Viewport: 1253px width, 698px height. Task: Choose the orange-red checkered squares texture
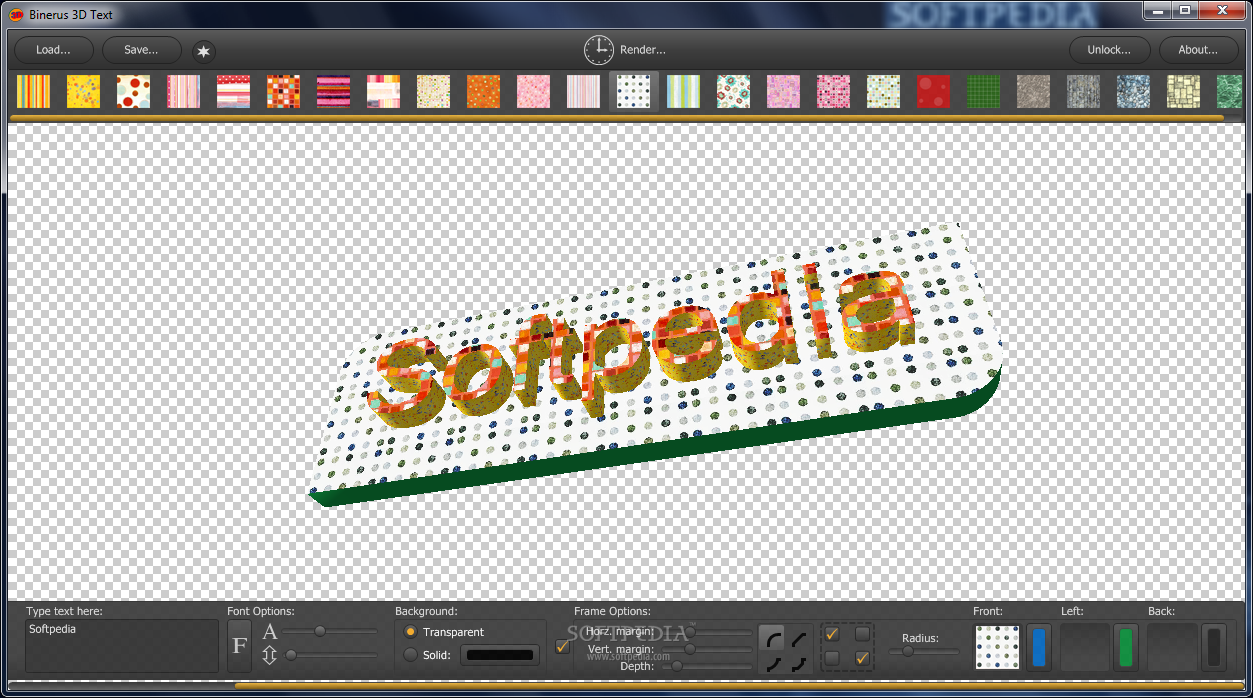pos(283,91)
